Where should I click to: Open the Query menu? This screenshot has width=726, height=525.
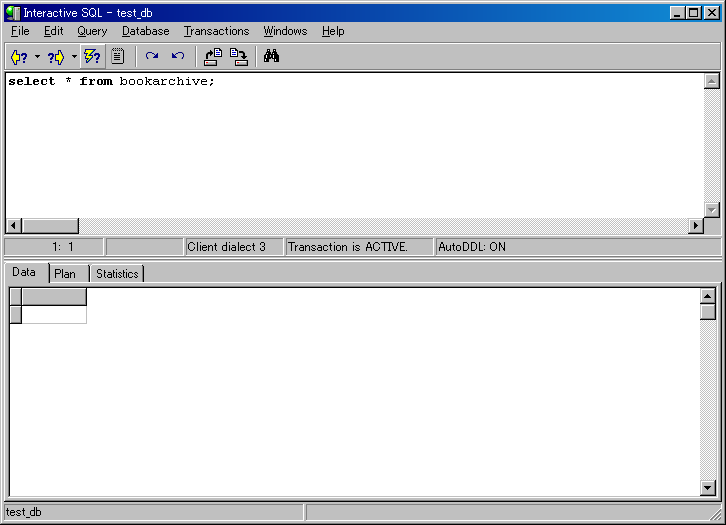coord(92,31)
